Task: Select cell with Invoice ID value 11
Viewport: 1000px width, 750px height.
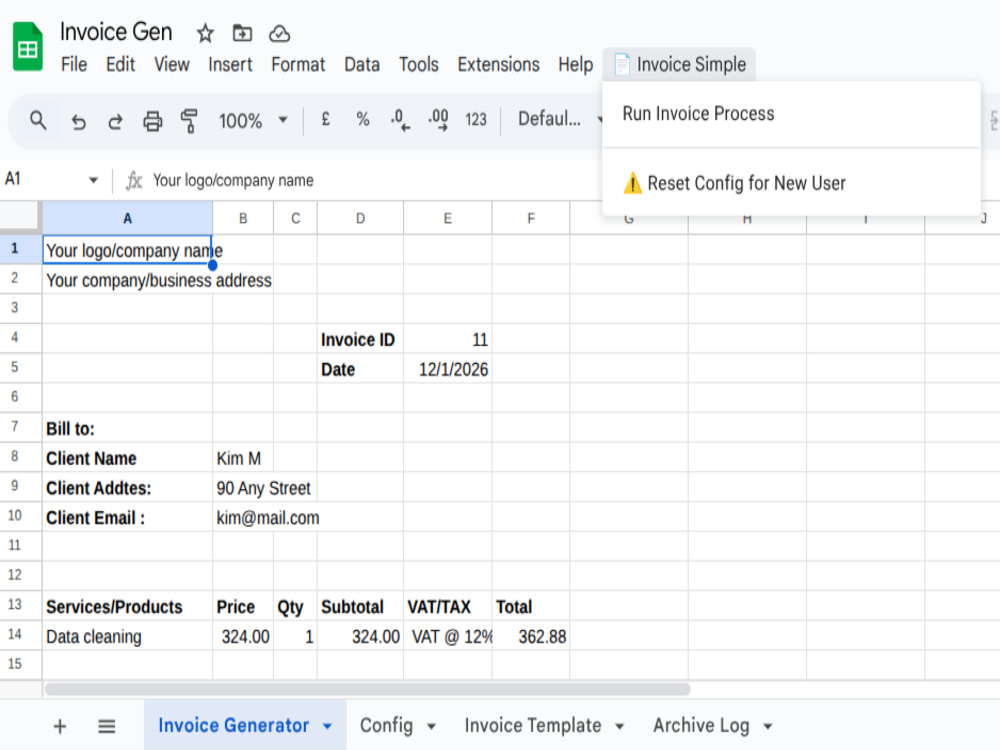Action: (x=448, y=339)
